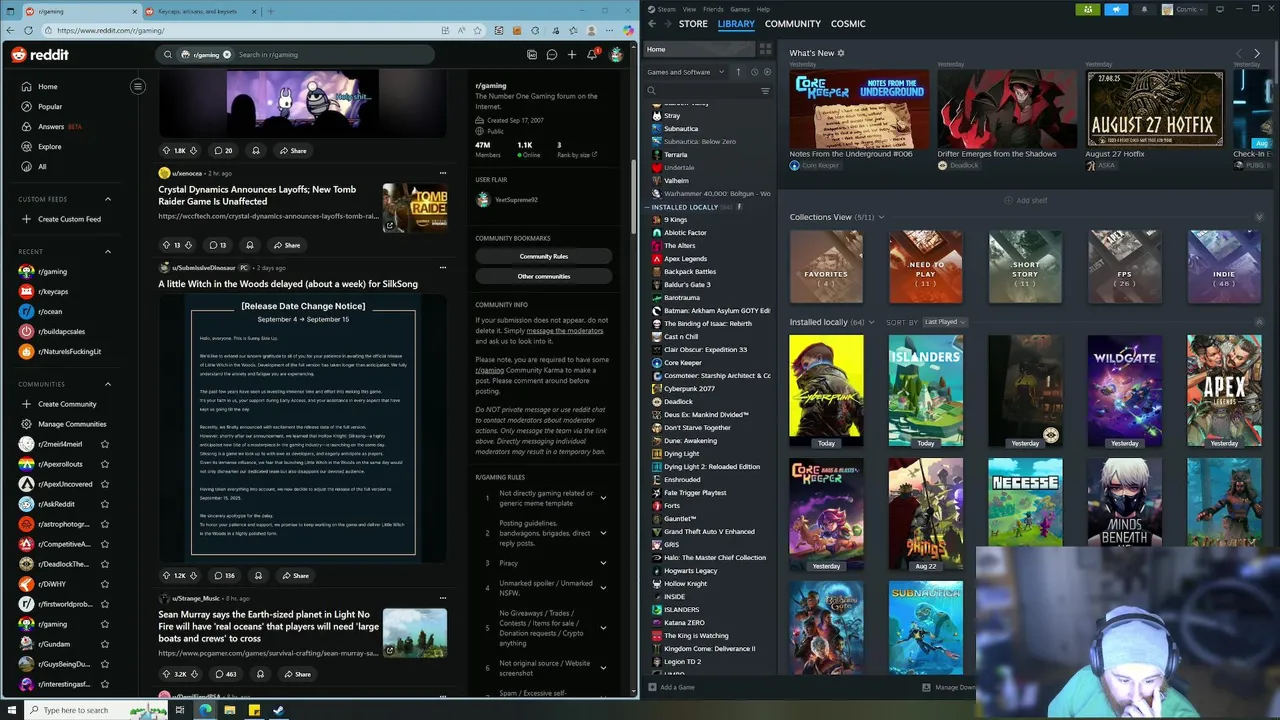Toggle favorite for r/CompetitiveApex
This screenshot has width=1280, height=720.
[104, 544]
